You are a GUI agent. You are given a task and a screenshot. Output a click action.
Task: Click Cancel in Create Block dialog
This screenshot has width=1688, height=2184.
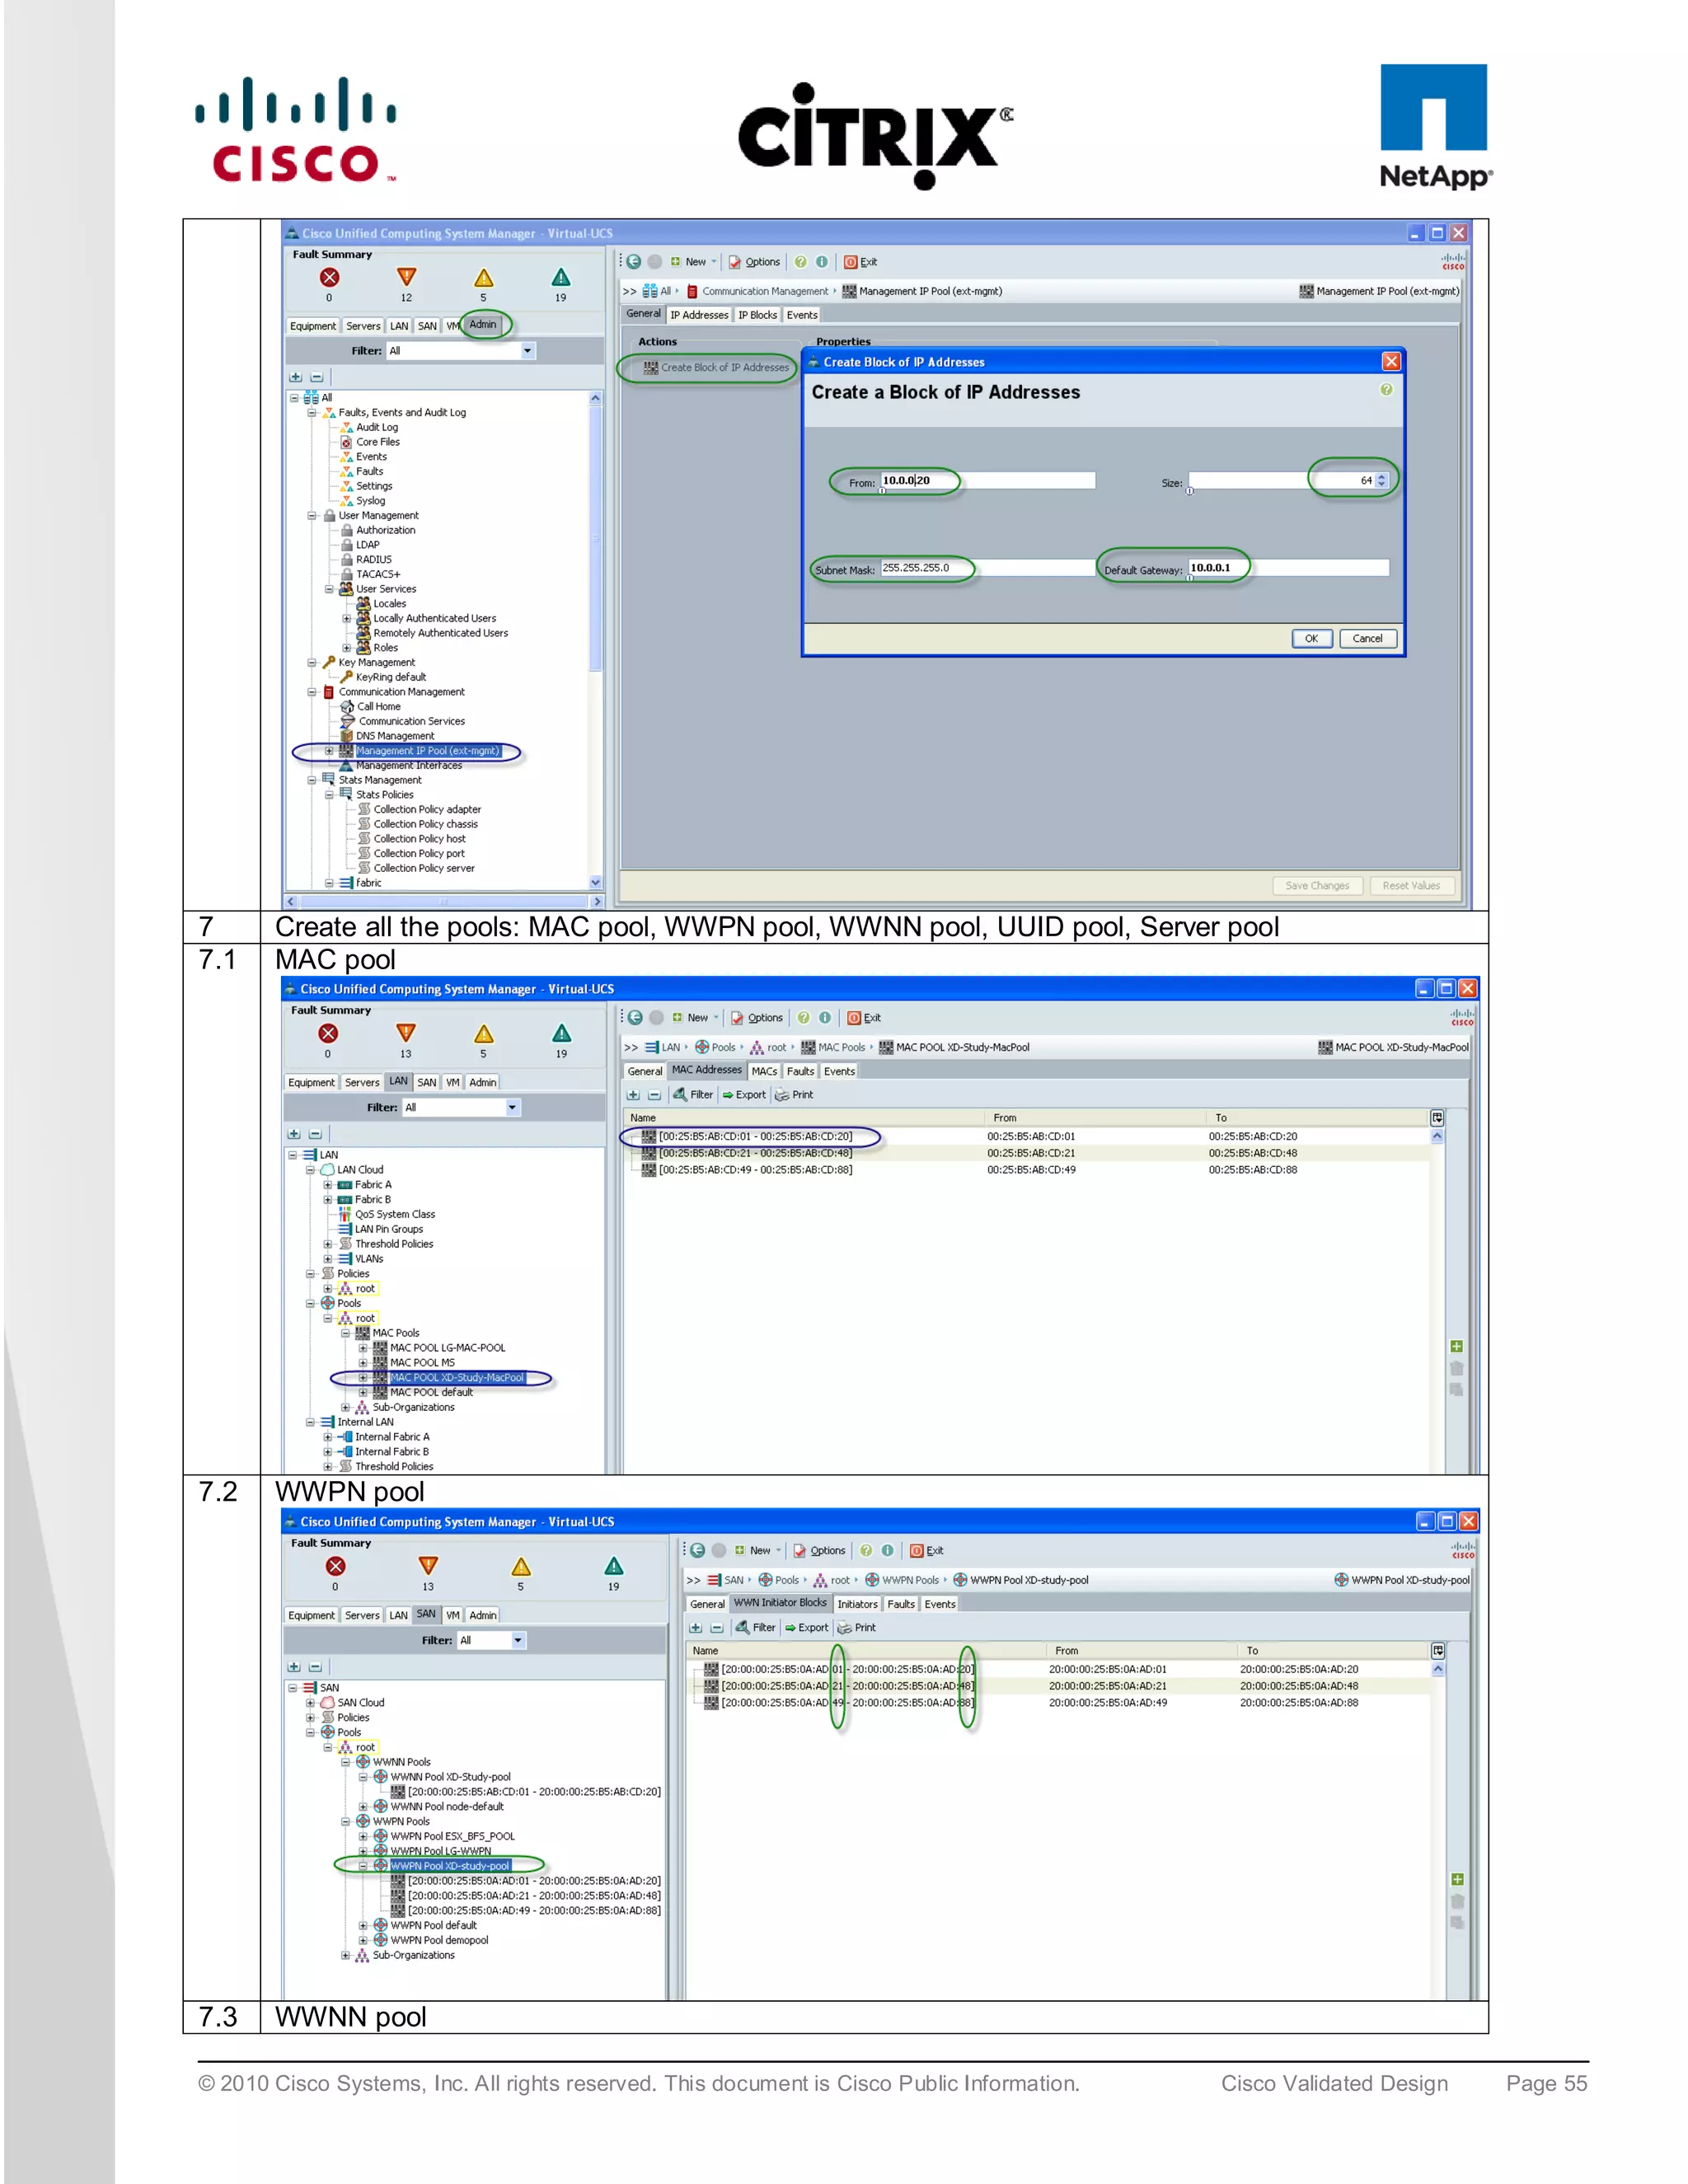(x=1367, y=639)
